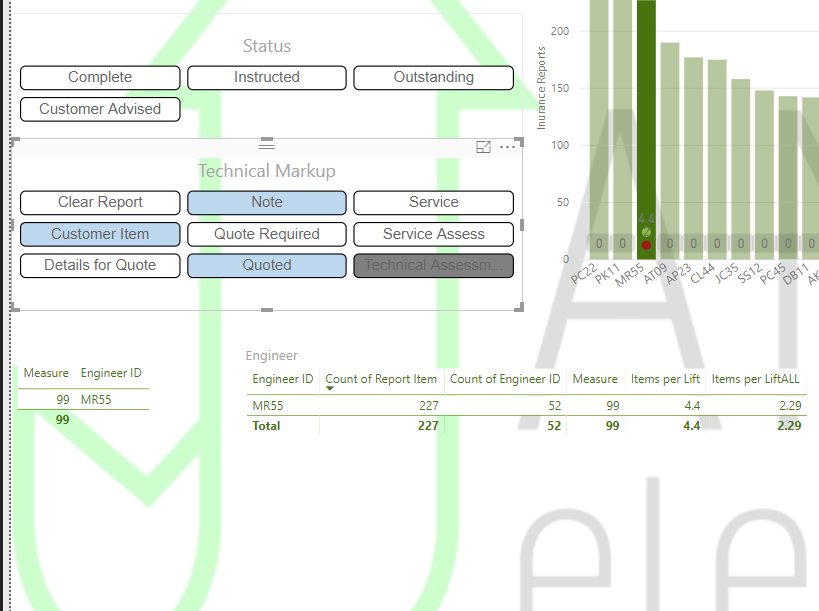This screenshot has height=611, width=819.
Task: Sort Engineer table by Measure column header
Action: (x=595, y=379)
